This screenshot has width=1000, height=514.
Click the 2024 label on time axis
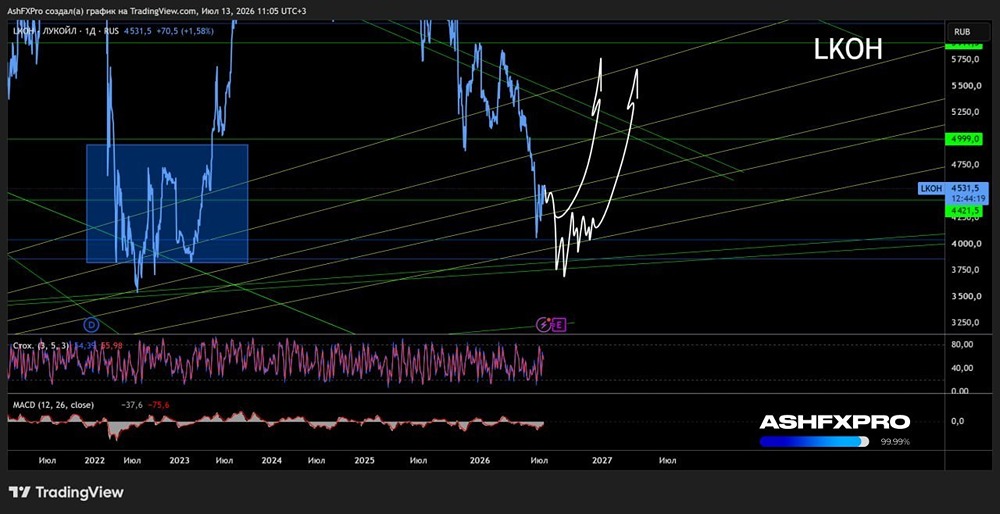[x=272, y=460]
